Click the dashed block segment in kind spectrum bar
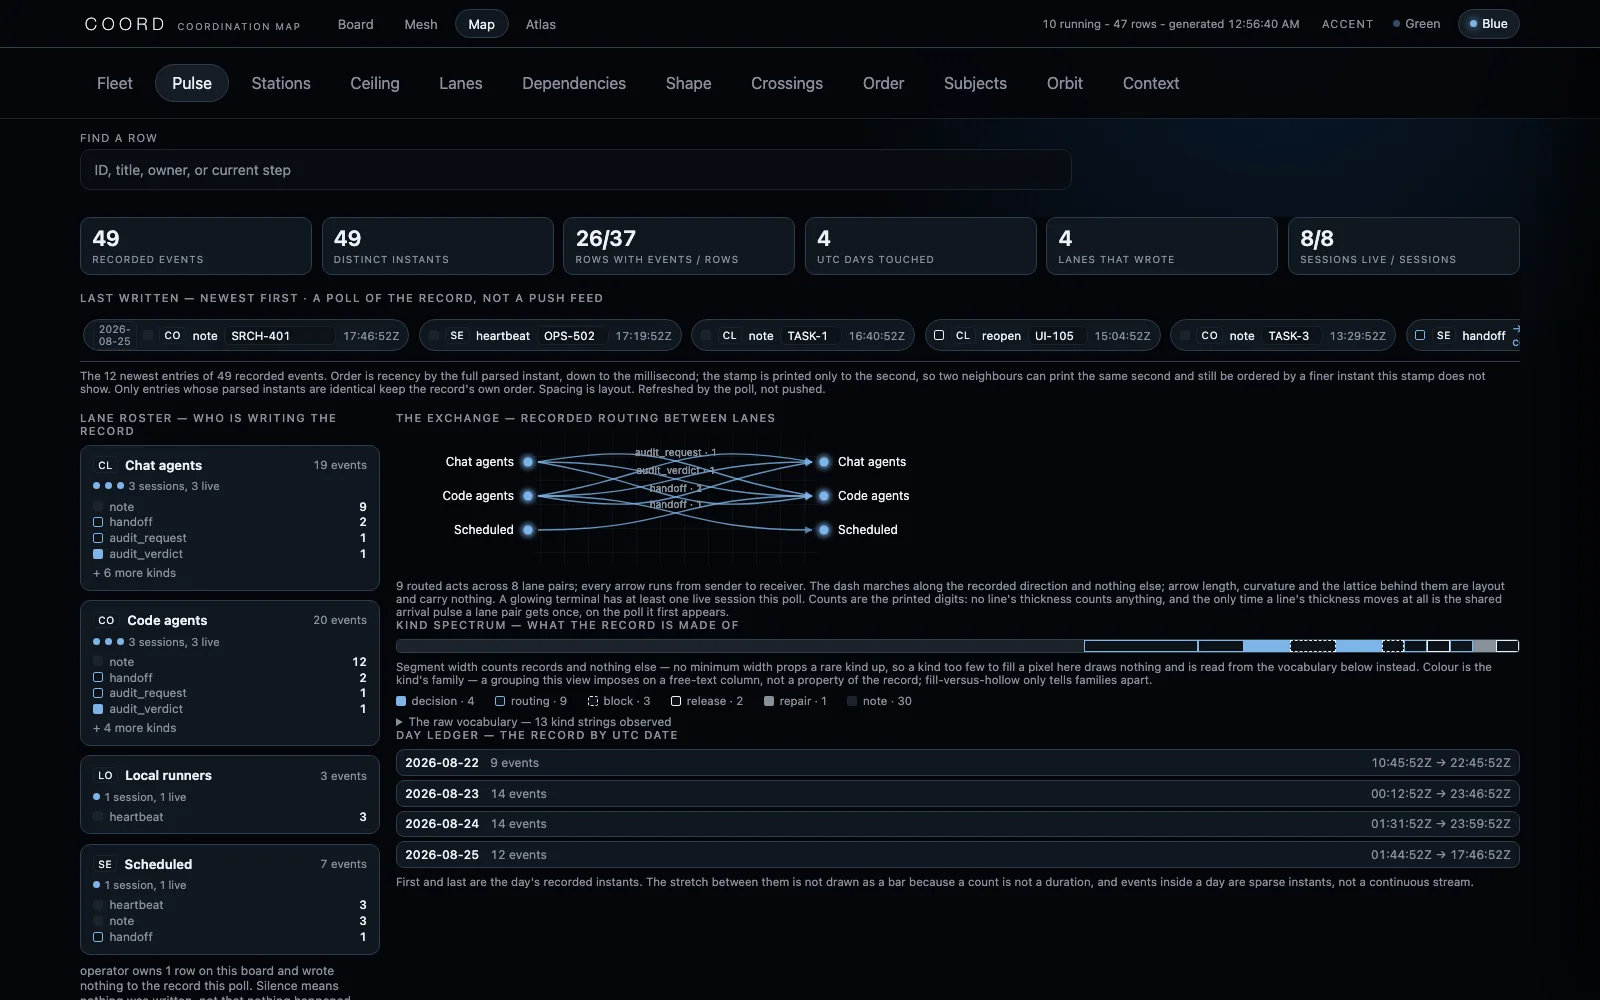The image size is (1600, 1000). (1313, 646)
